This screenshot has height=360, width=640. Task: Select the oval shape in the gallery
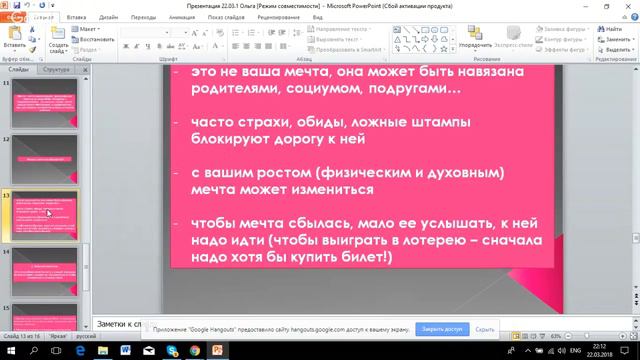[434, 30]
